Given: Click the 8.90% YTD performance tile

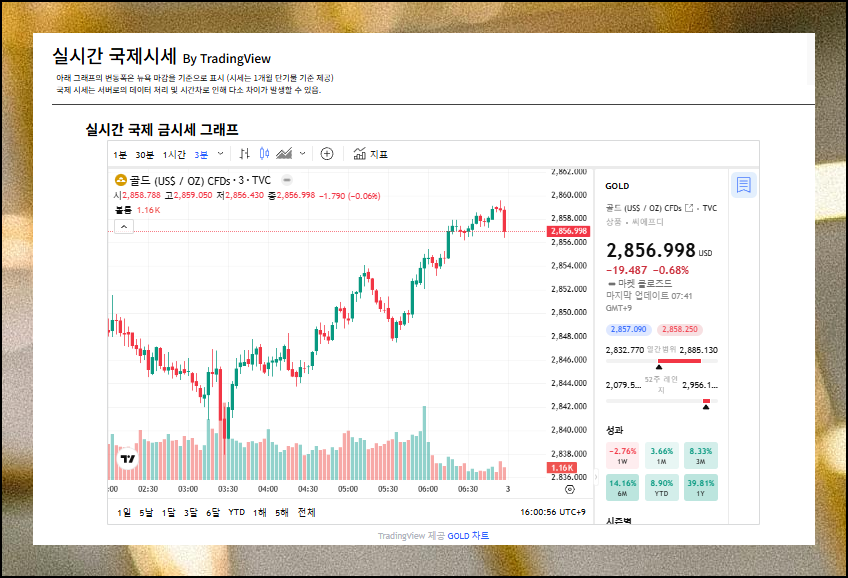Looking at the screenshot, I should point(661,488).
